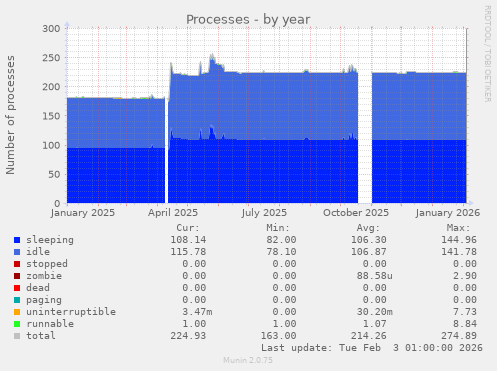The height and width of the screenshot is (371, 497).
Task: Click the 150 y-axis tick label
Action: click(x=51, y=116)
